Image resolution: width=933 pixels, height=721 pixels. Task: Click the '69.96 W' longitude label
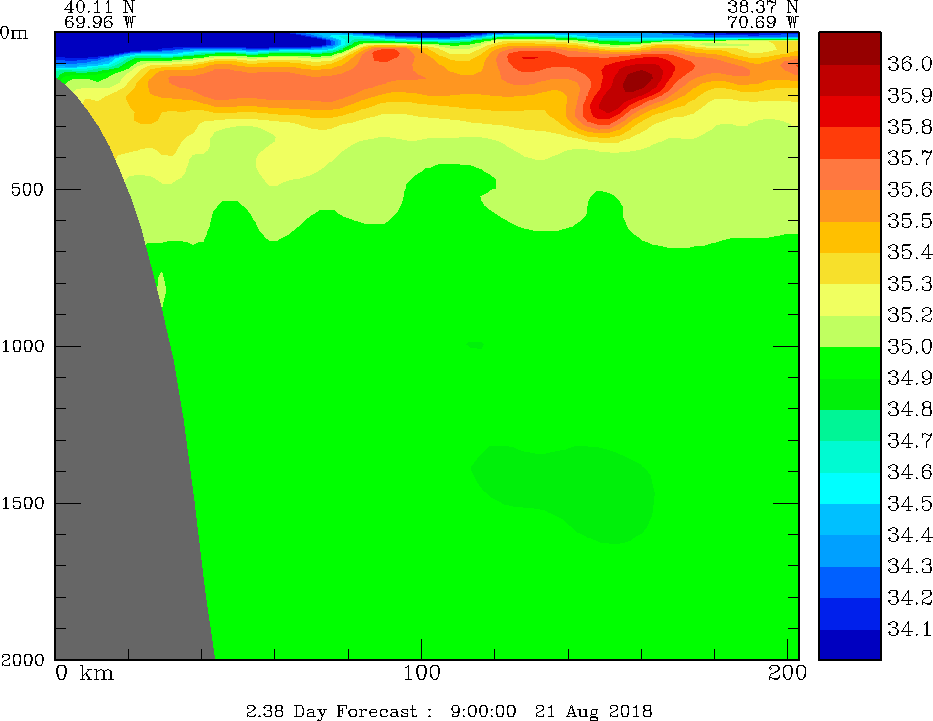pos(99,22)
